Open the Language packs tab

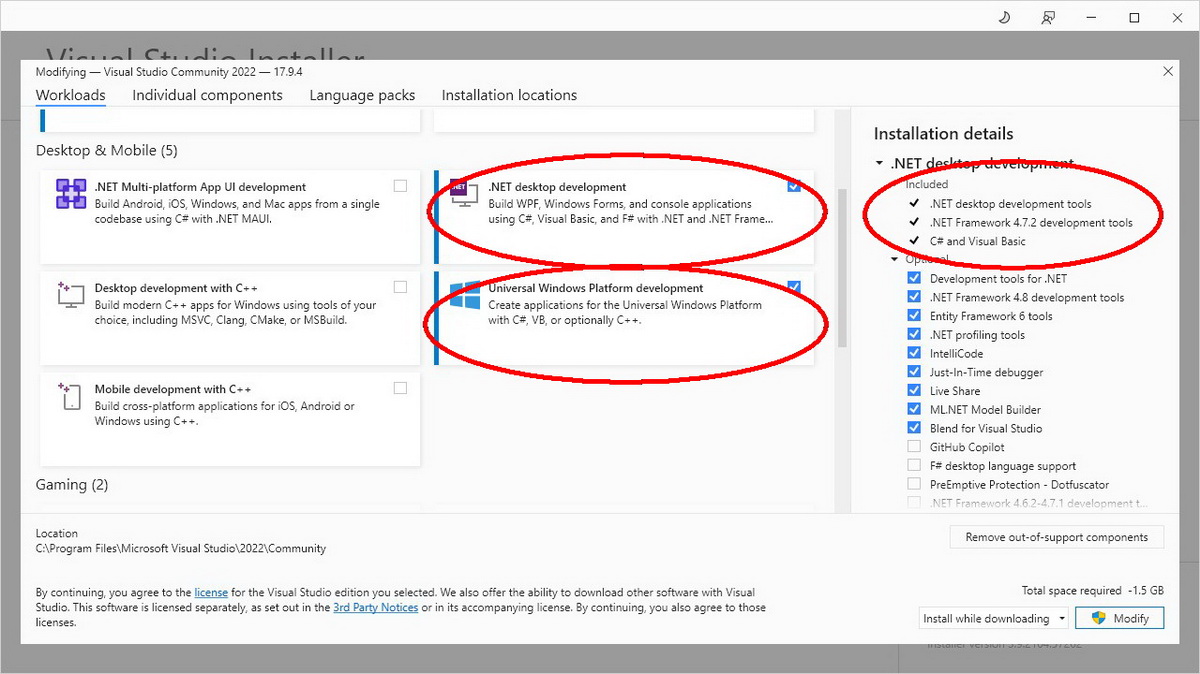click(362, 95)
